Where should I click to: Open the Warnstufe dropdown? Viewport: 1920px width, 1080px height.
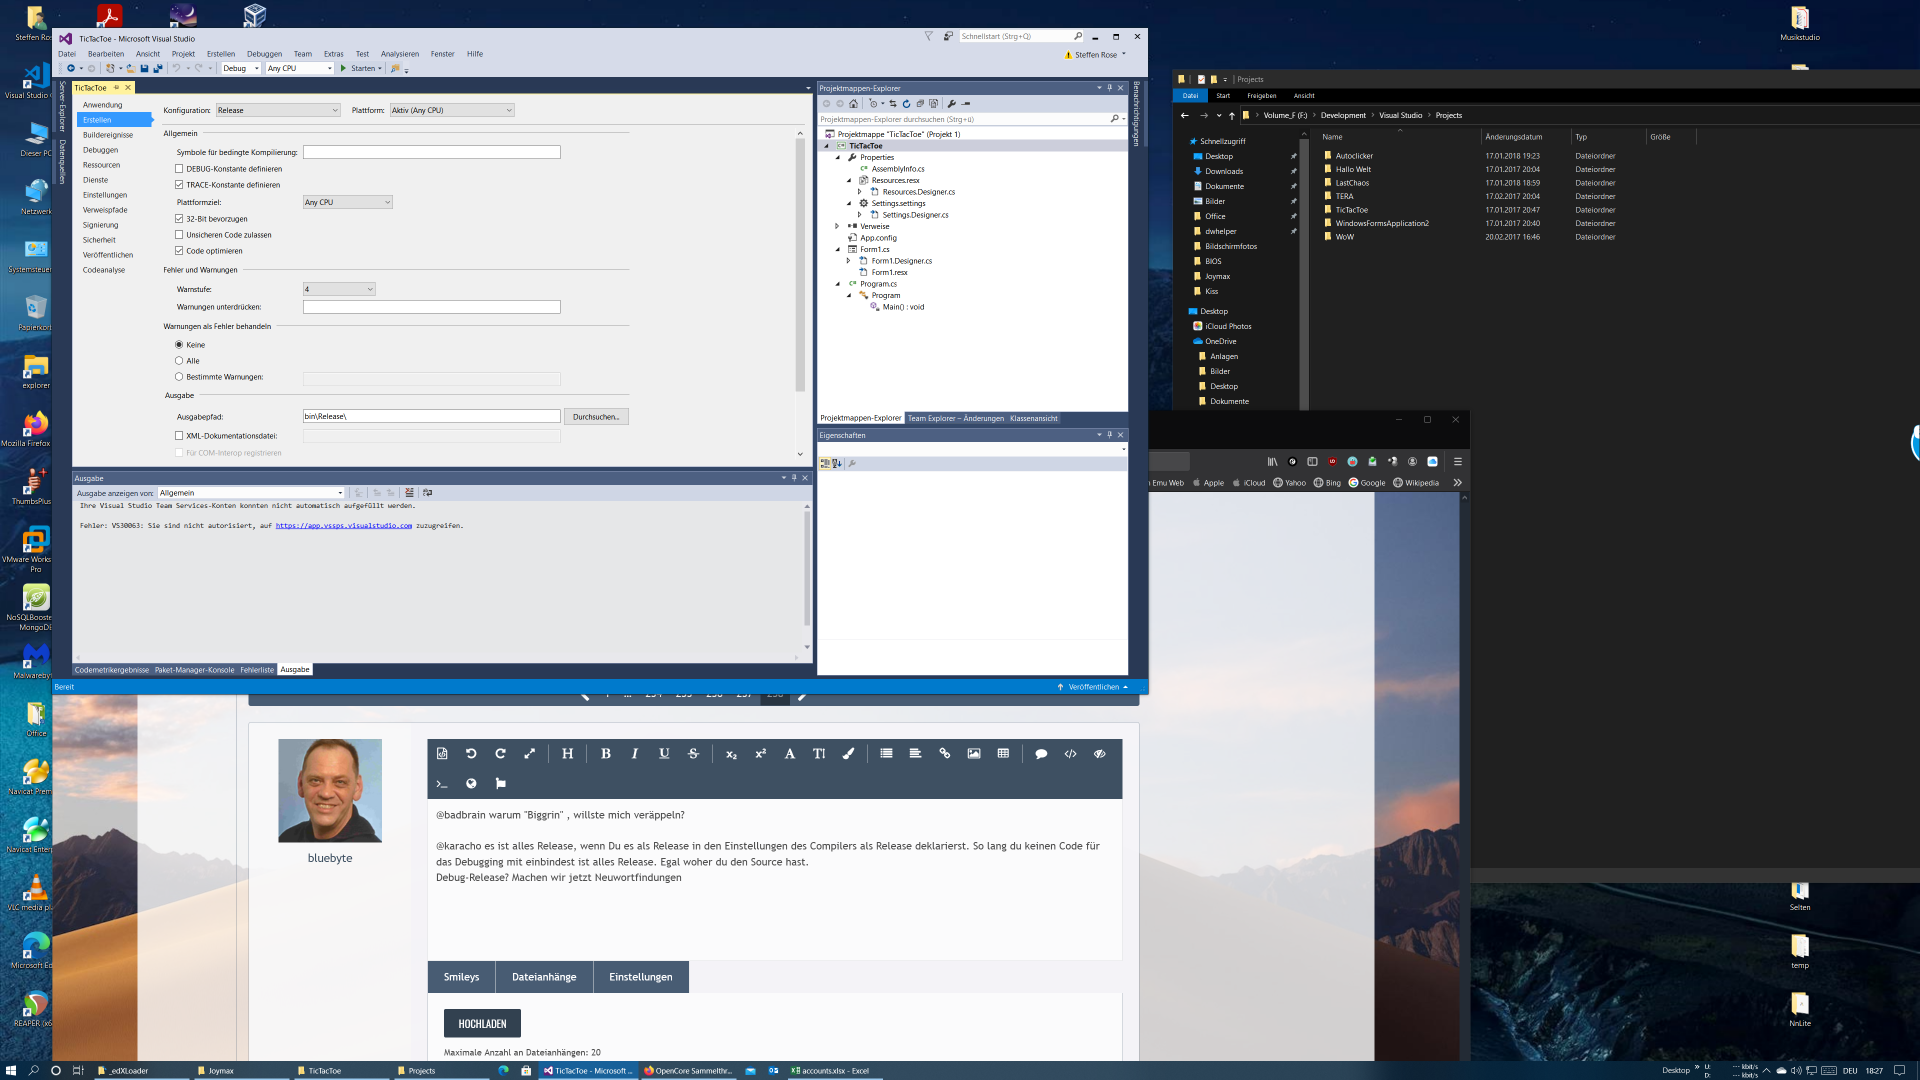pos(339,290)
